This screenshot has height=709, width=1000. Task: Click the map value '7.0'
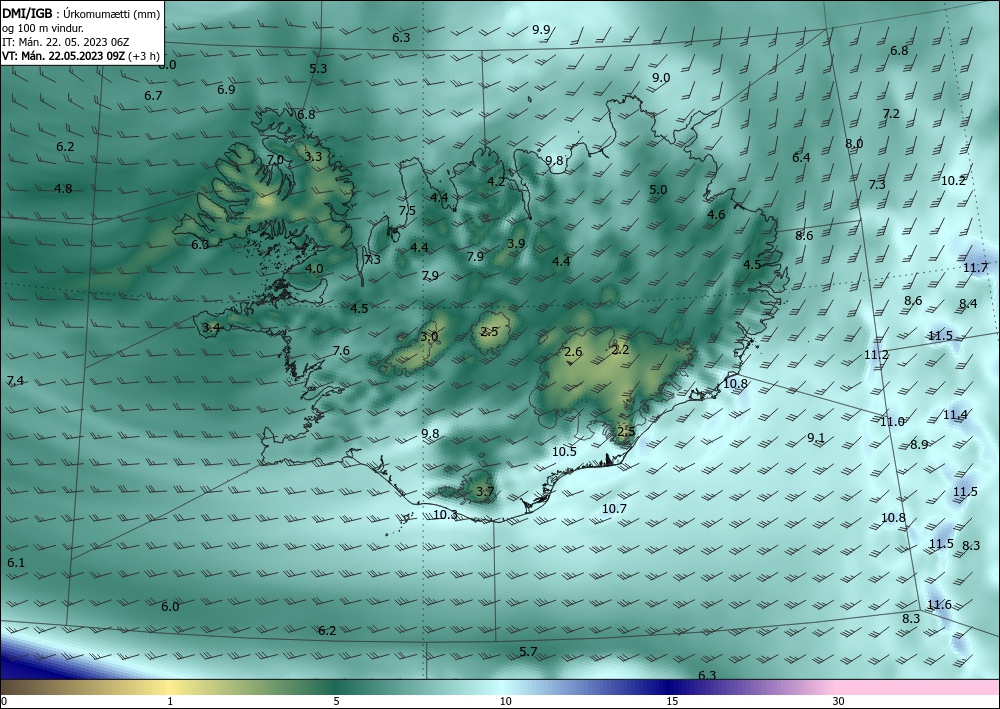[x=275, y=159]
